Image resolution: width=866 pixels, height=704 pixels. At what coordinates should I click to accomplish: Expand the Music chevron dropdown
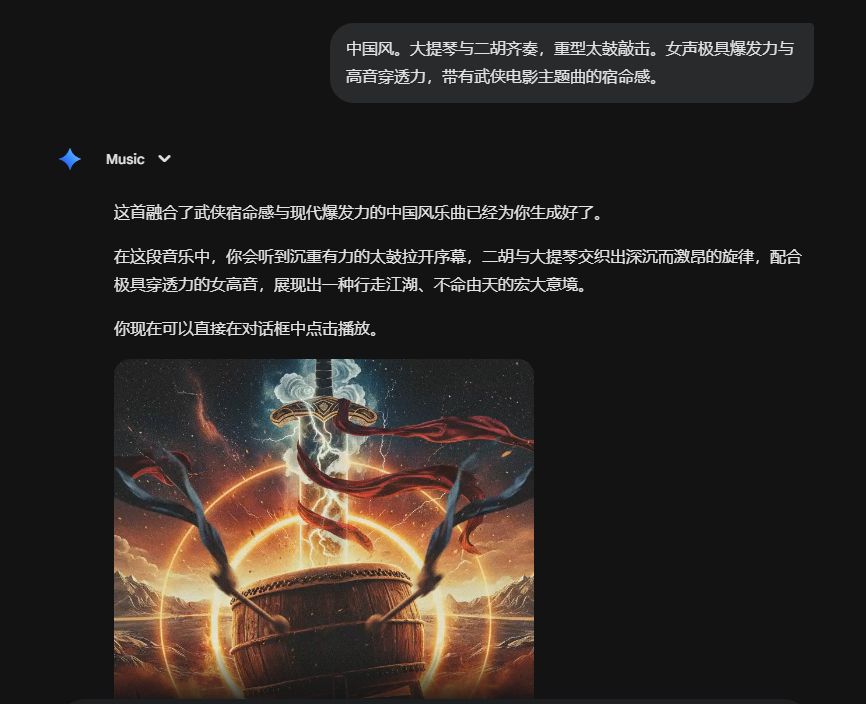coord(165,159)
